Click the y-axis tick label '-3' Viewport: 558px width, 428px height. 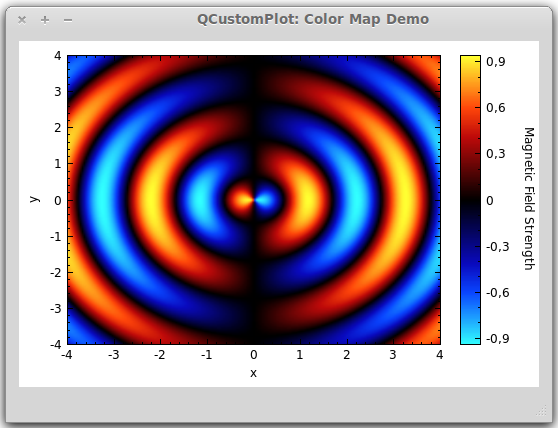coord(56,308)
